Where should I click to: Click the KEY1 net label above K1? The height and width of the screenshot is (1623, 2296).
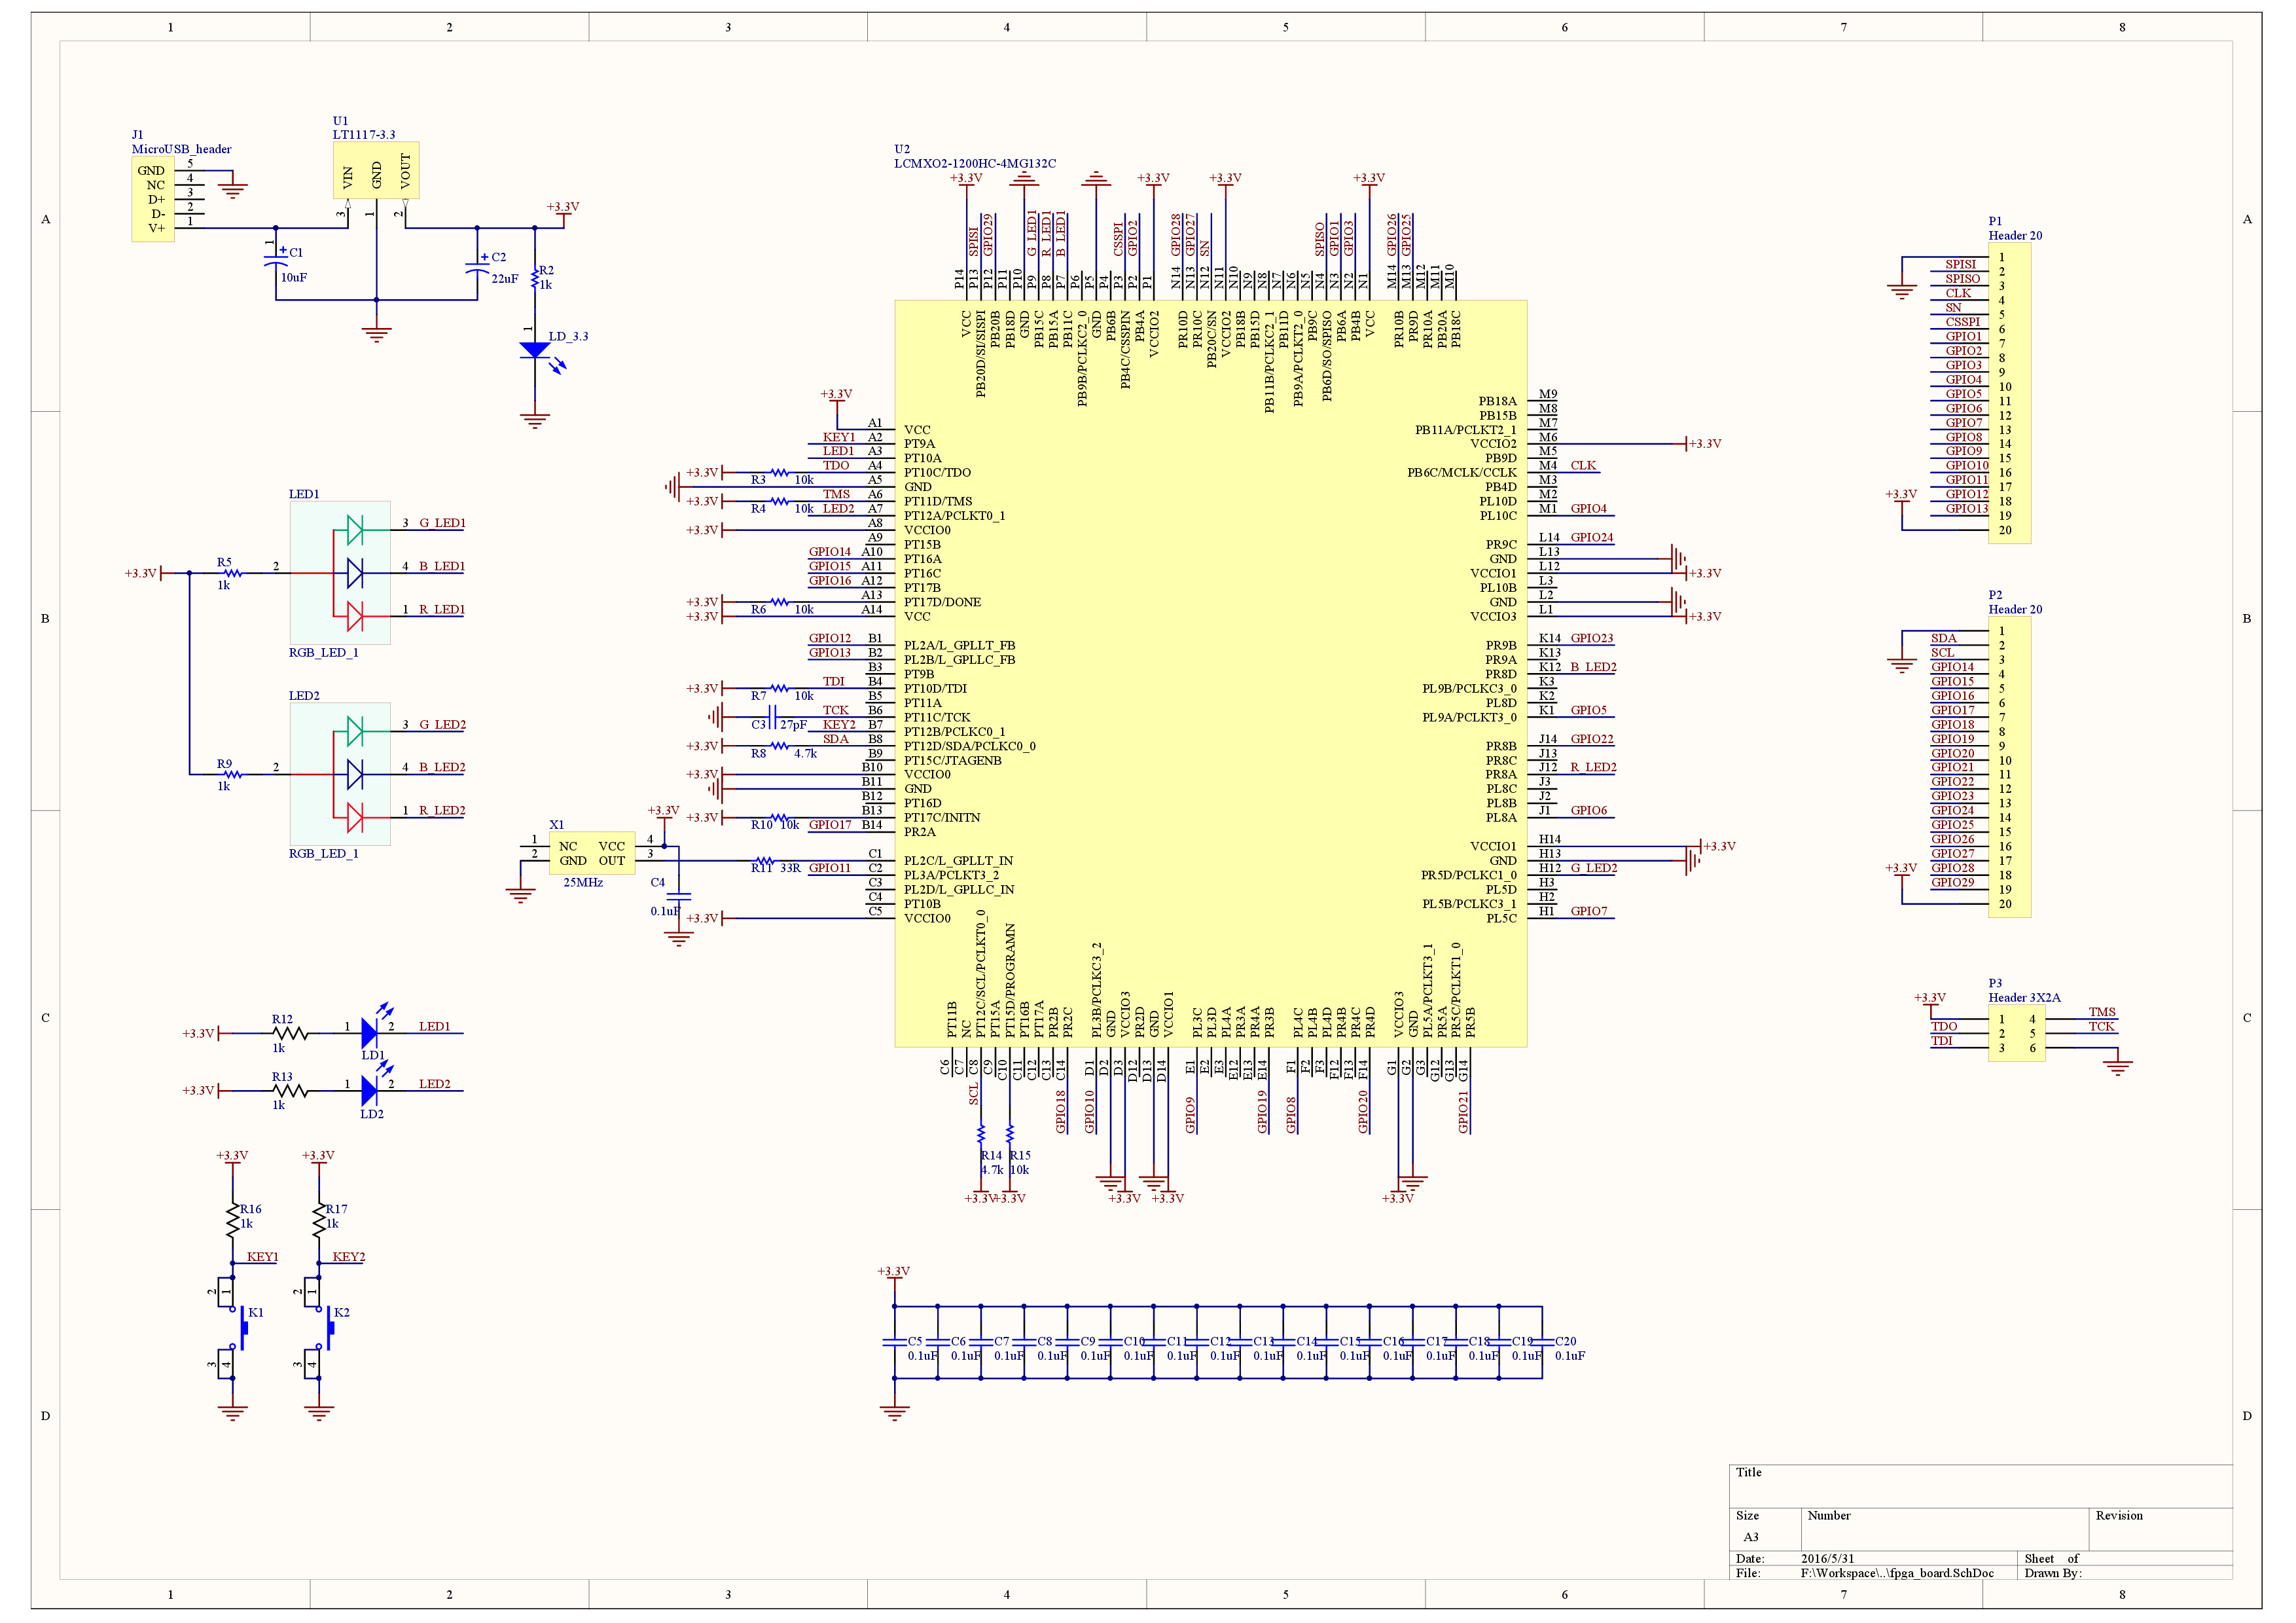click(262, 1257)
